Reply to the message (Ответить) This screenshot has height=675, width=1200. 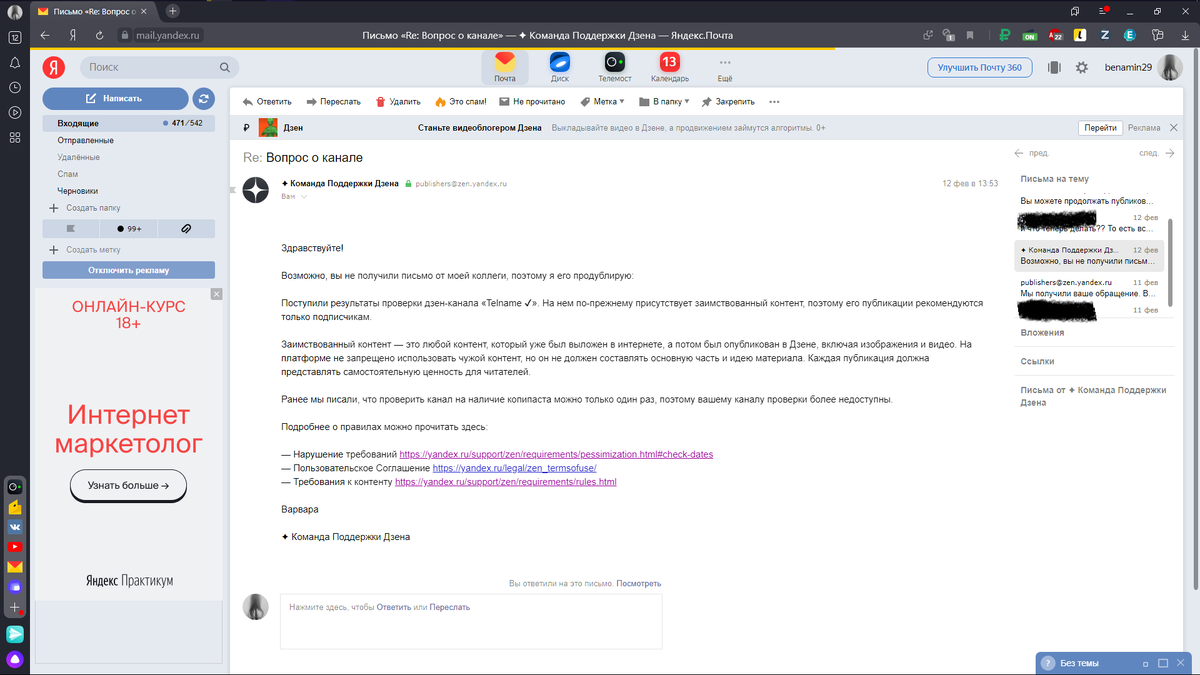click(267, 101)
